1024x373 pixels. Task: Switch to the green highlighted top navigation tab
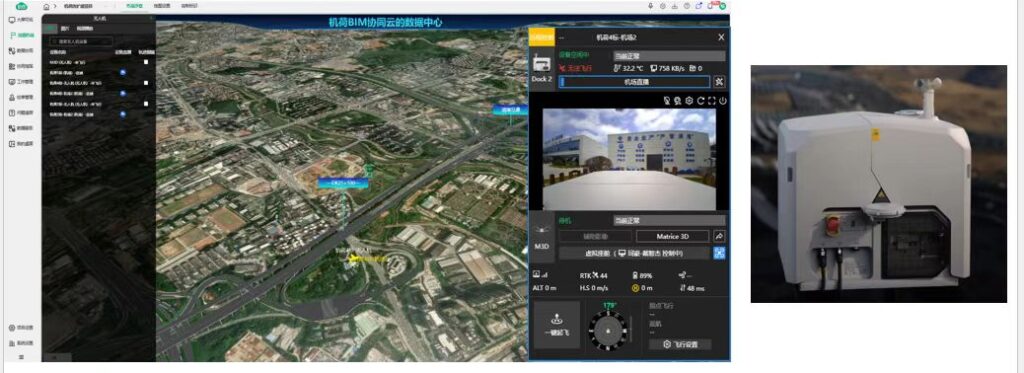coord(135,6)
